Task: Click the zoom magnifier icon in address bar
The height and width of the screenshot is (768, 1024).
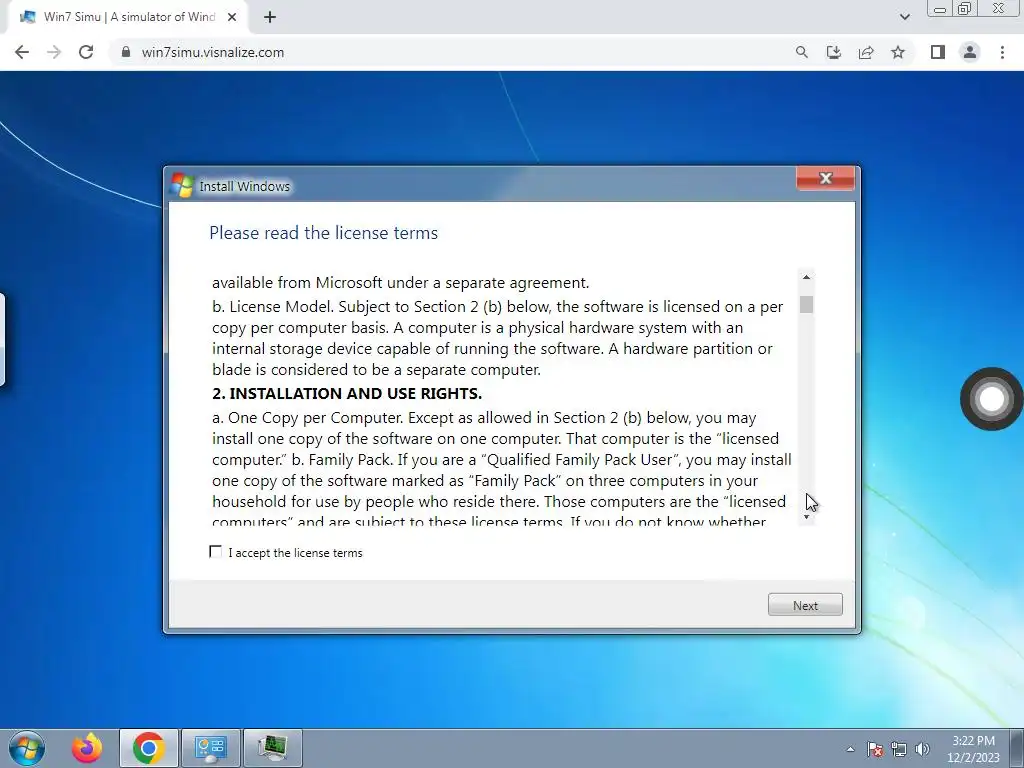Action: [x=801, y=52]
